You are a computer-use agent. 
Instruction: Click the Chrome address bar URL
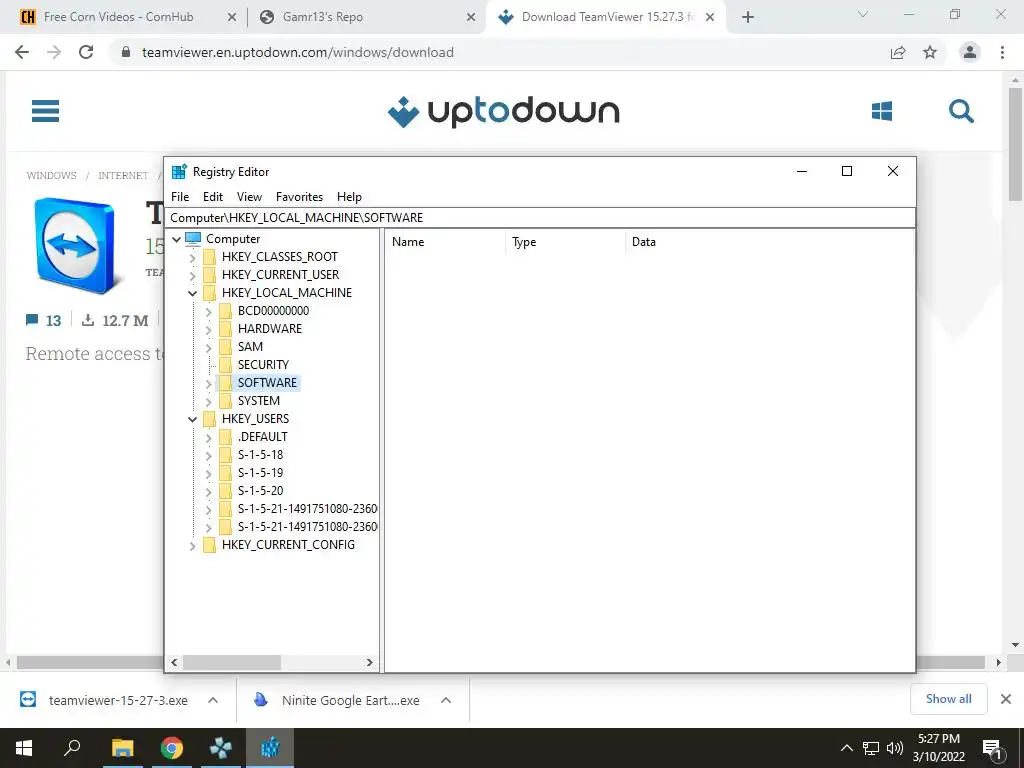click(298, 52)
